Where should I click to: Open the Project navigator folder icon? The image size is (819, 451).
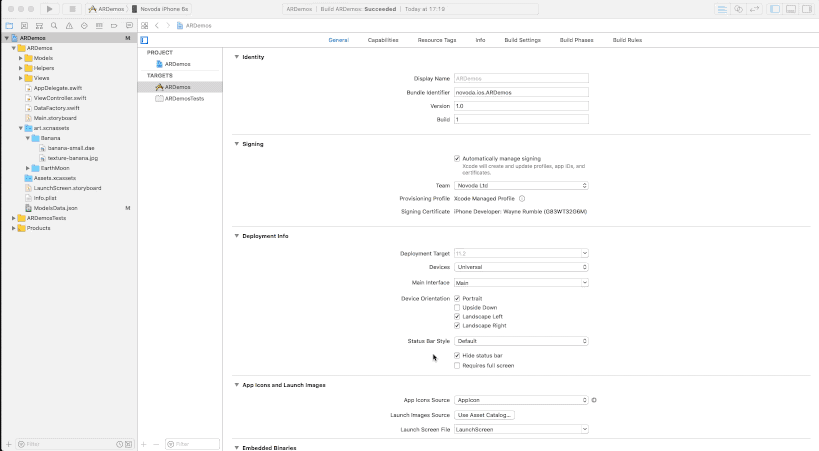pos(9,26)
